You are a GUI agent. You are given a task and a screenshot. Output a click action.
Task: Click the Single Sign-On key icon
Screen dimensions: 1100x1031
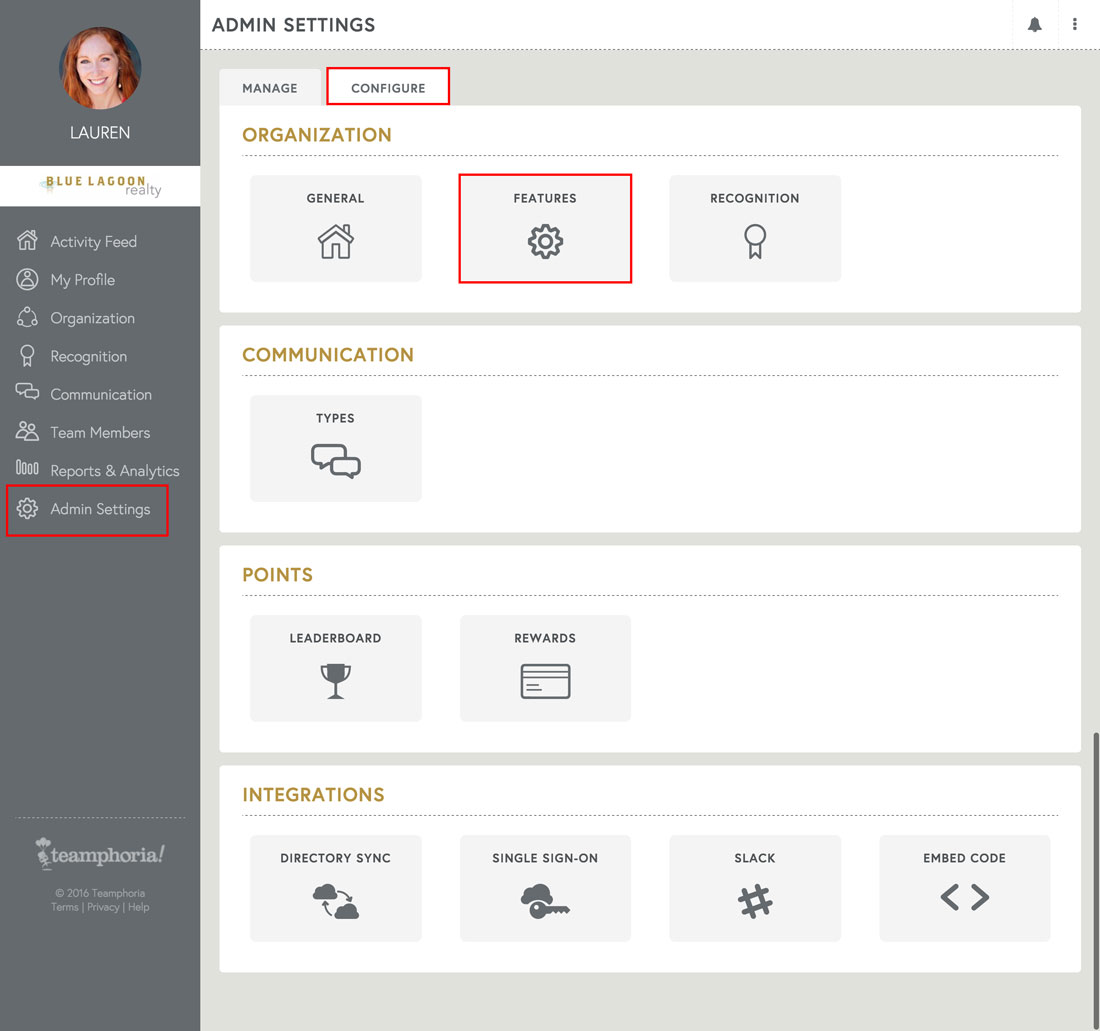[545, 903]
